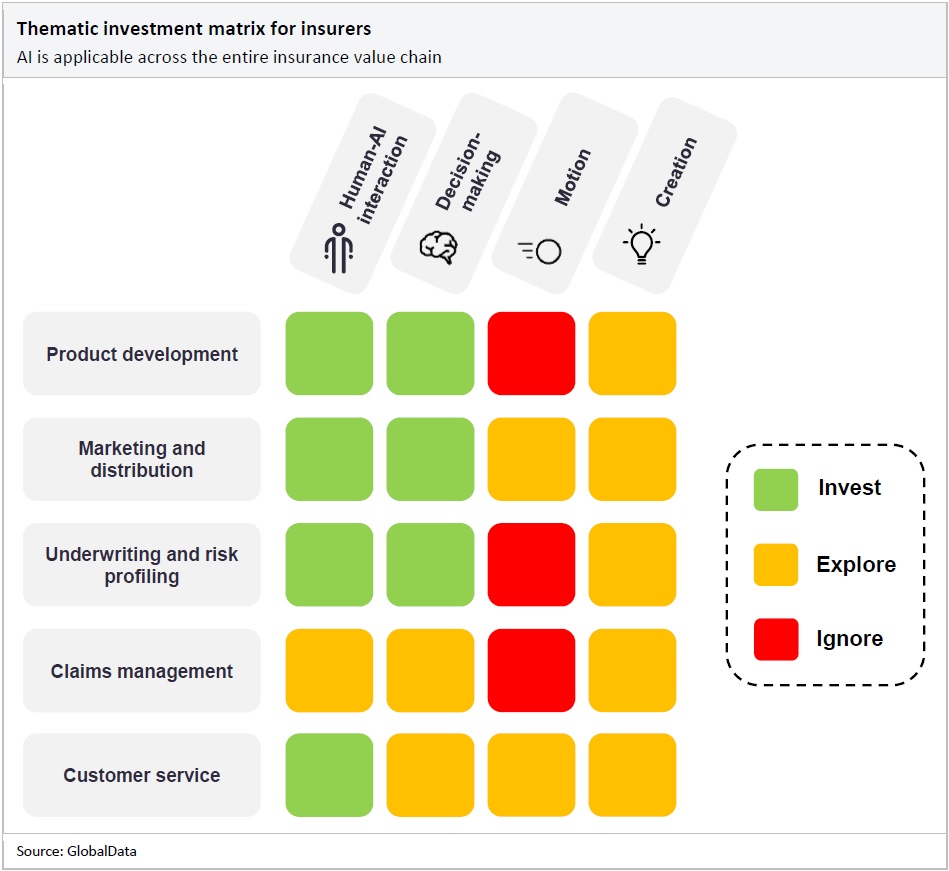This screenshot has height=871, width=949.
Task: Click the green Invest legend swatch
Action: 776,489
